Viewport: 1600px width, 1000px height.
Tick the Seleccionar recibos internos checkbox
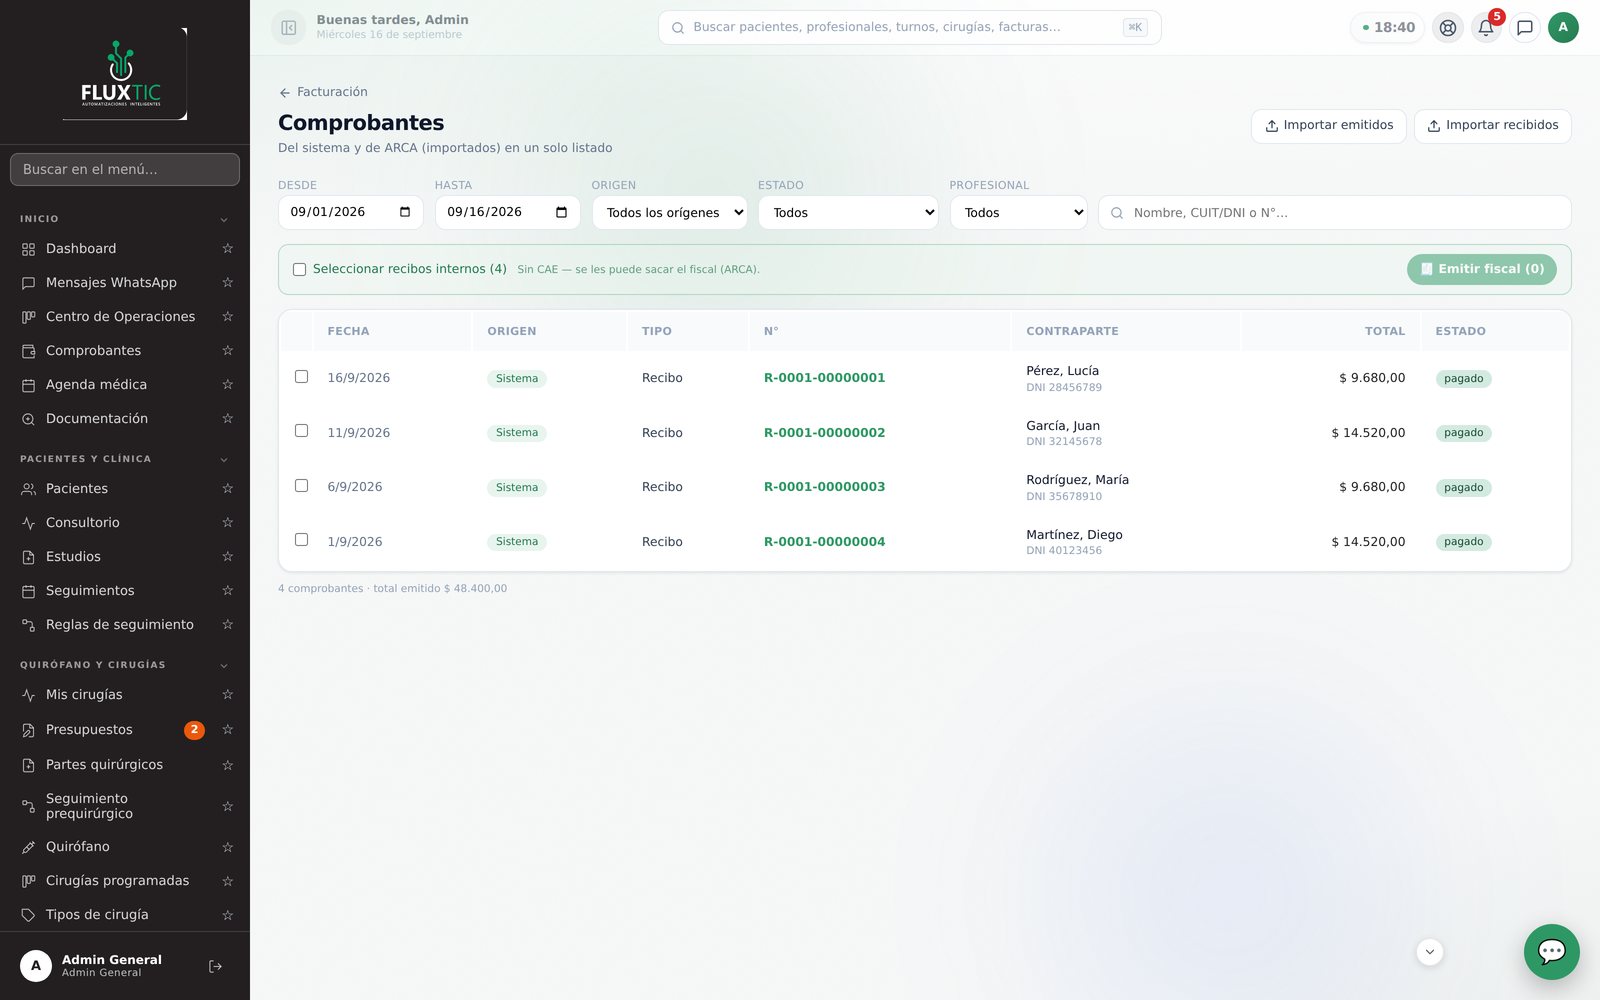point(299,269)
